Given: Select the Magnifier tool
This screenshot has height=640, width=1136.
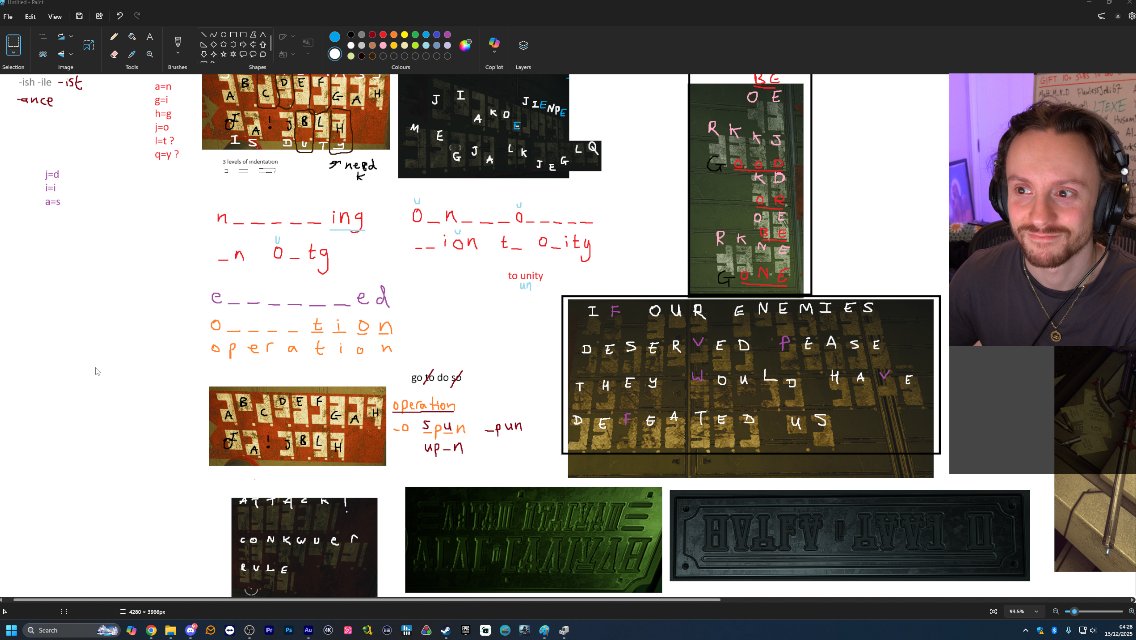Looking at the screenshot, I should 150,54.
